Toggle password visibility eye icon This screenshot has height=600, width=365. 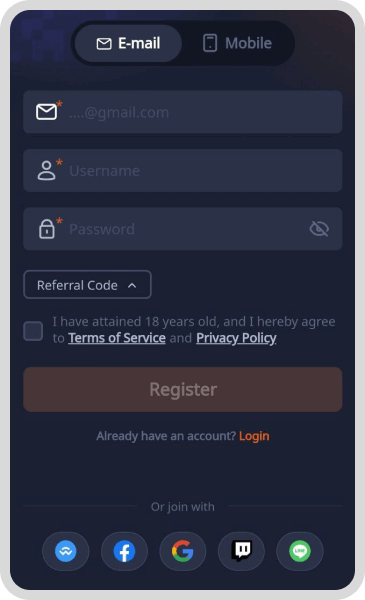coord(319,229)
